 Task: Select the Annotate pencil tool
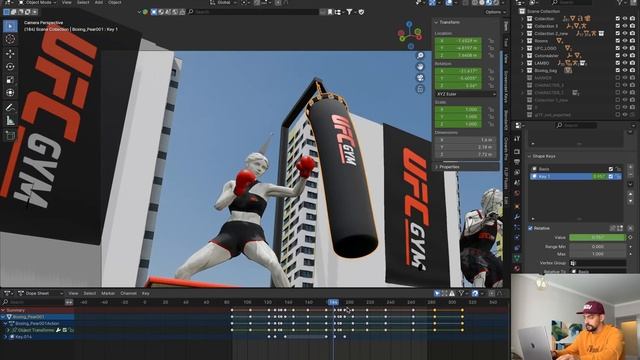point(10,107)
